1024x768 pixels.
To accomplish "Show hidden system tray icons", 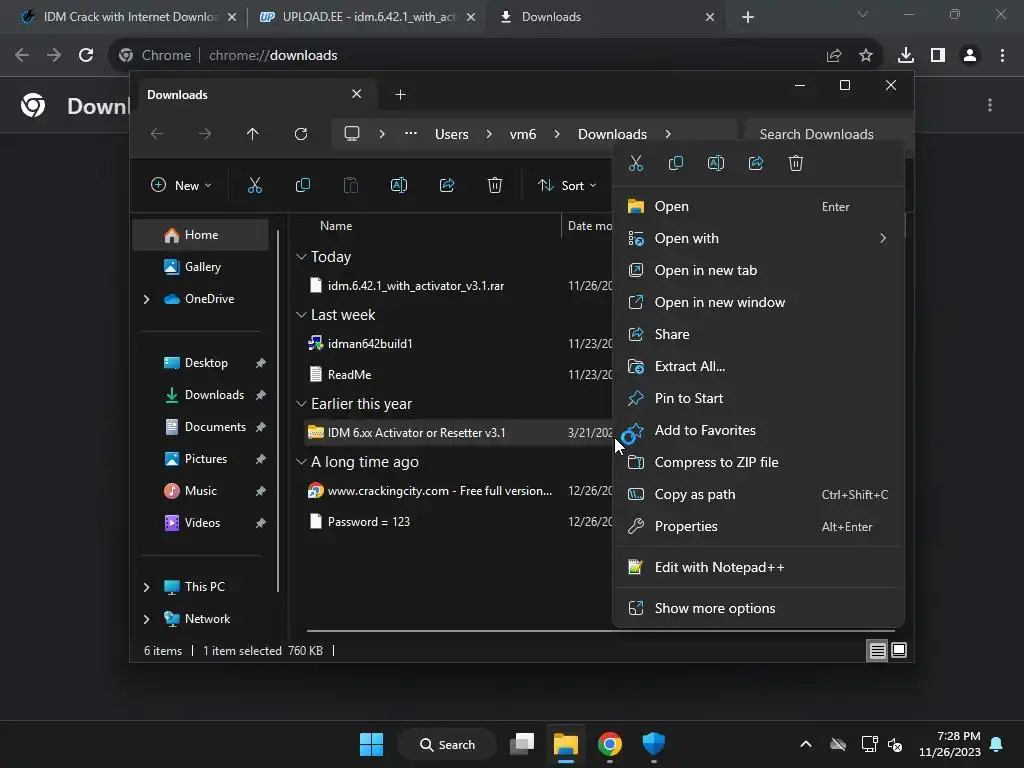I will [806, 744].
